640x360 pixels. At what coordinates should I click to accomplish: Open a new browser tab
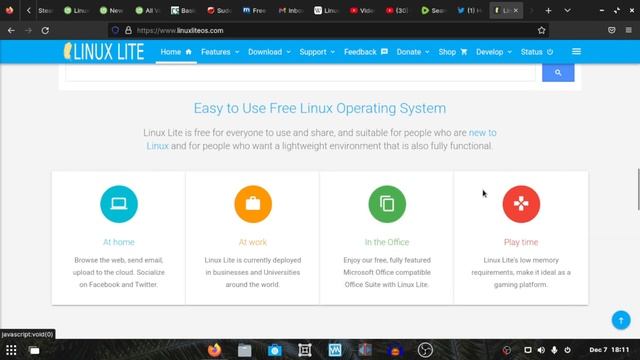(x=548, y=11)
